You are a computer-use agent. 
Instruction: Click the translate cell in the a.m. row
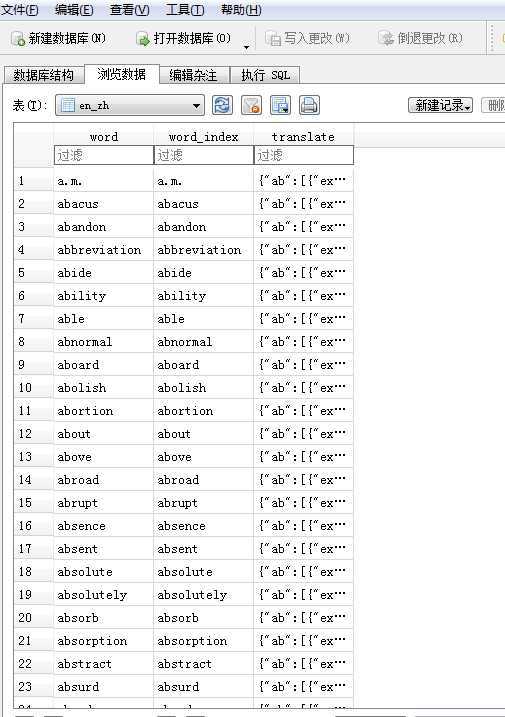[x=304, y=181]
